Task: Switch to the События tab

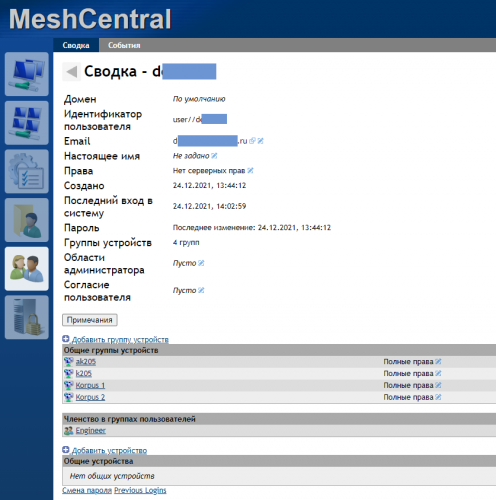Action: [124, 45]
